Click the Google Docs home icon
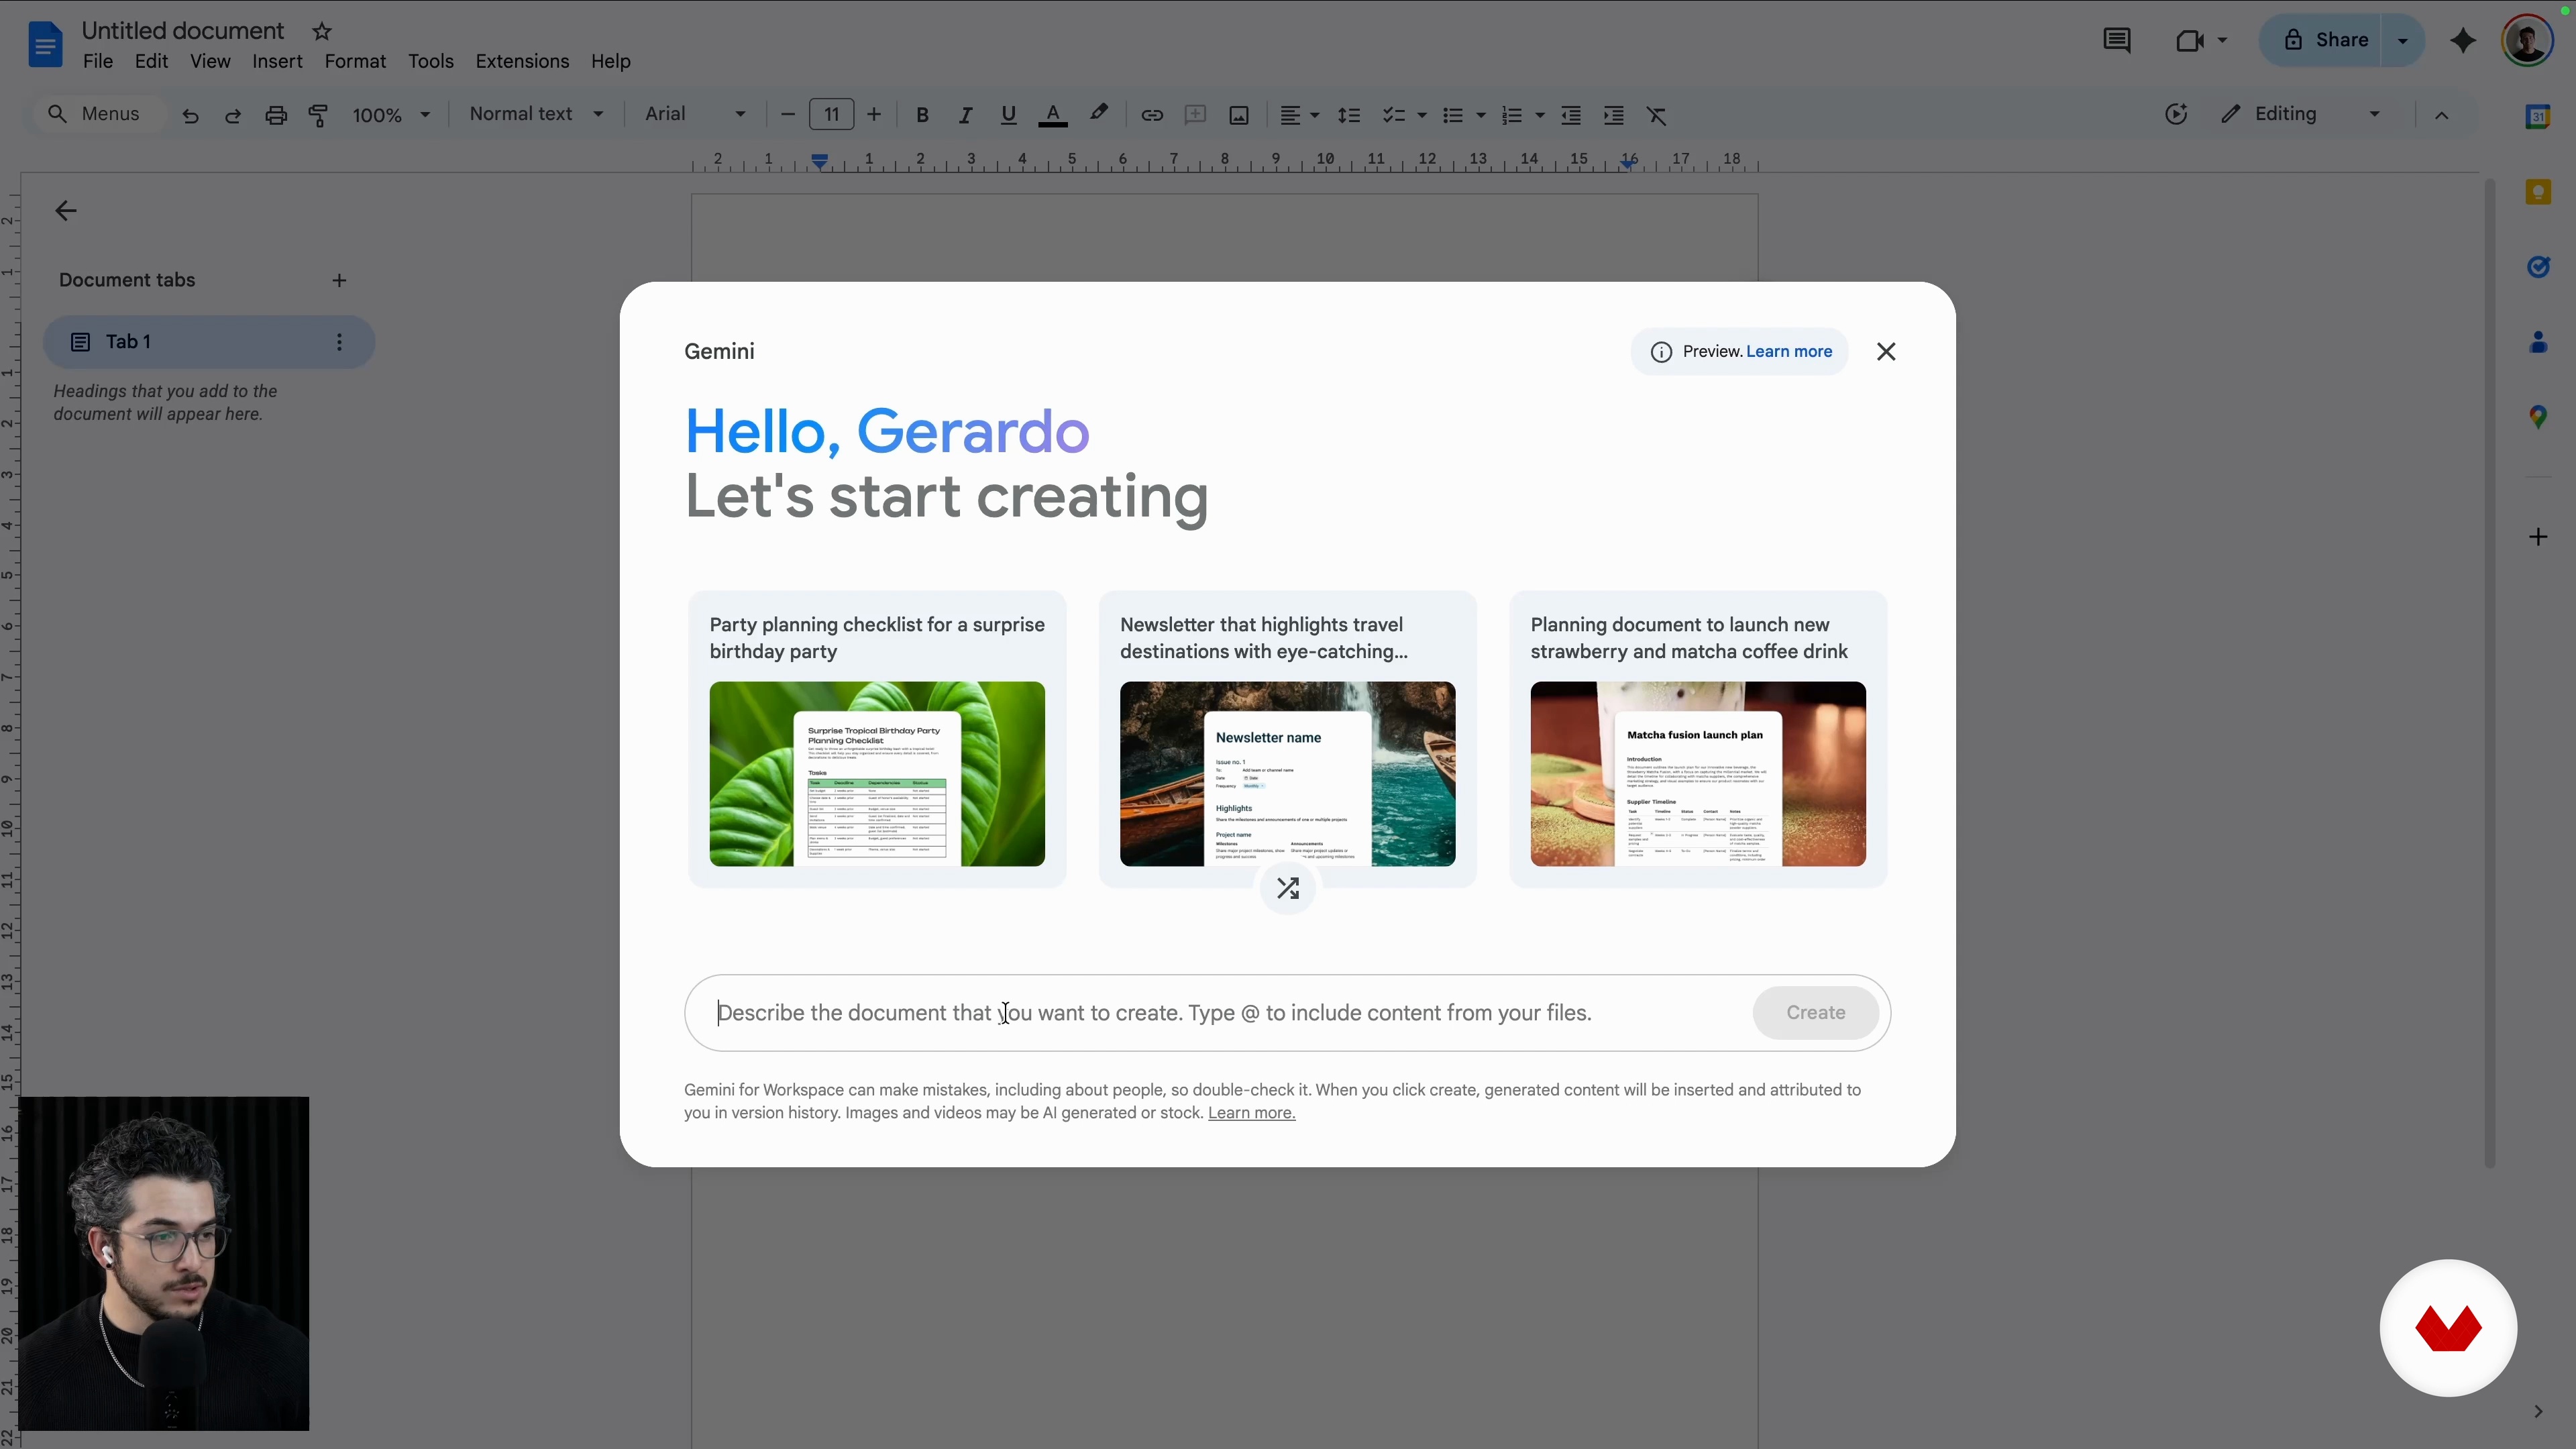Screen dimensions: 2576x1449 point(45,45)
